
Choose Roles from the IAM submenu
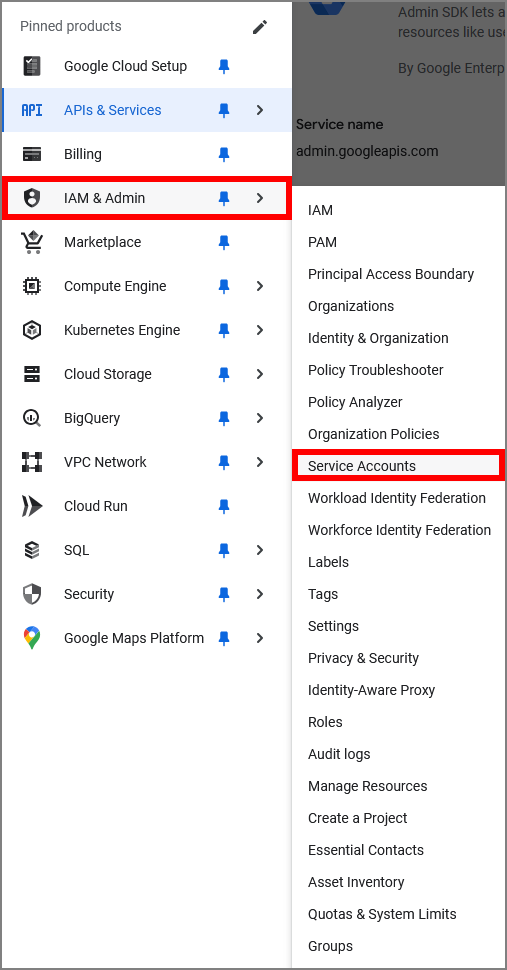325,722
